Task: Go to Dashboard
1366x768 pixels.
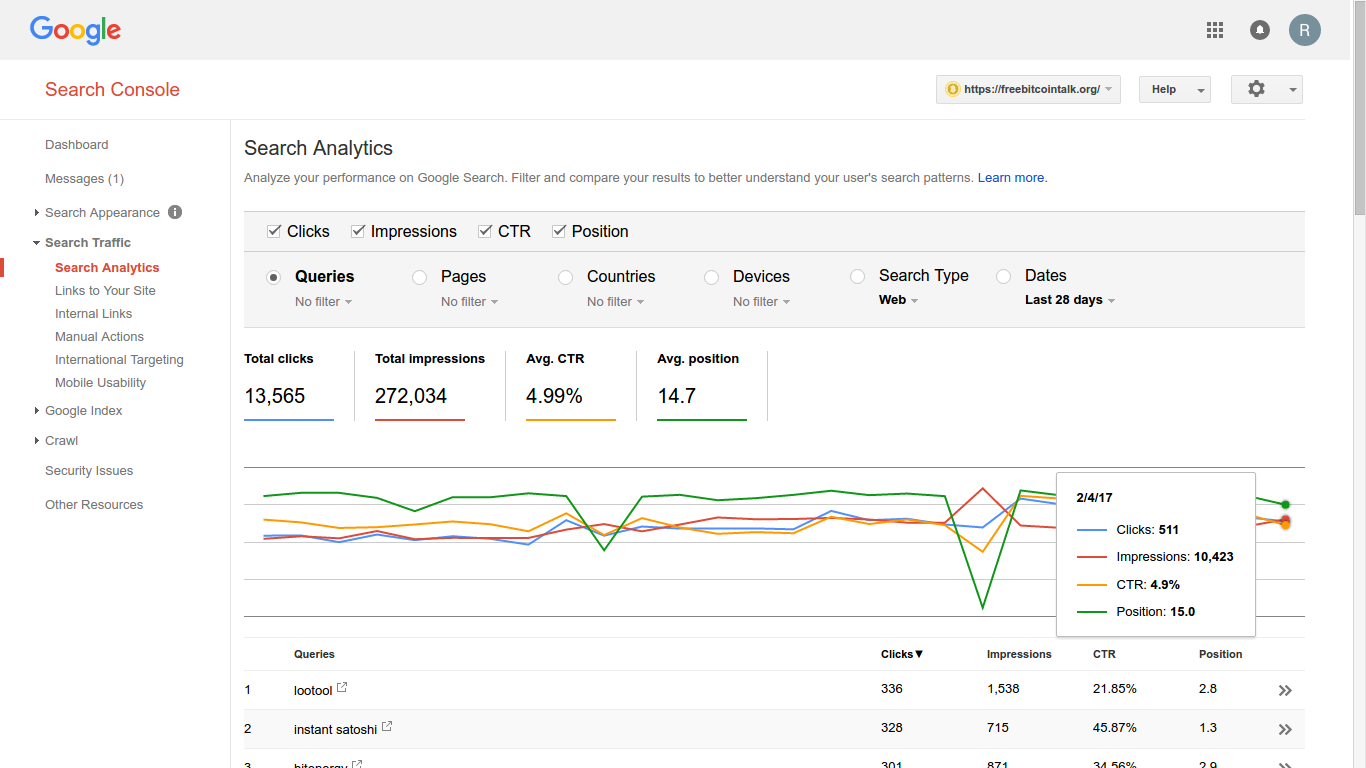Action: pyautogui.click(x=76, y=145)
